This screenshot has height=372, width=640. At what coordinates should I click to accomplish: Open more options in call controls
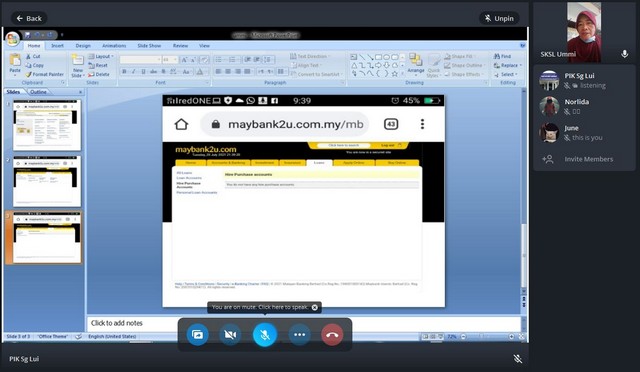point(299,335)
